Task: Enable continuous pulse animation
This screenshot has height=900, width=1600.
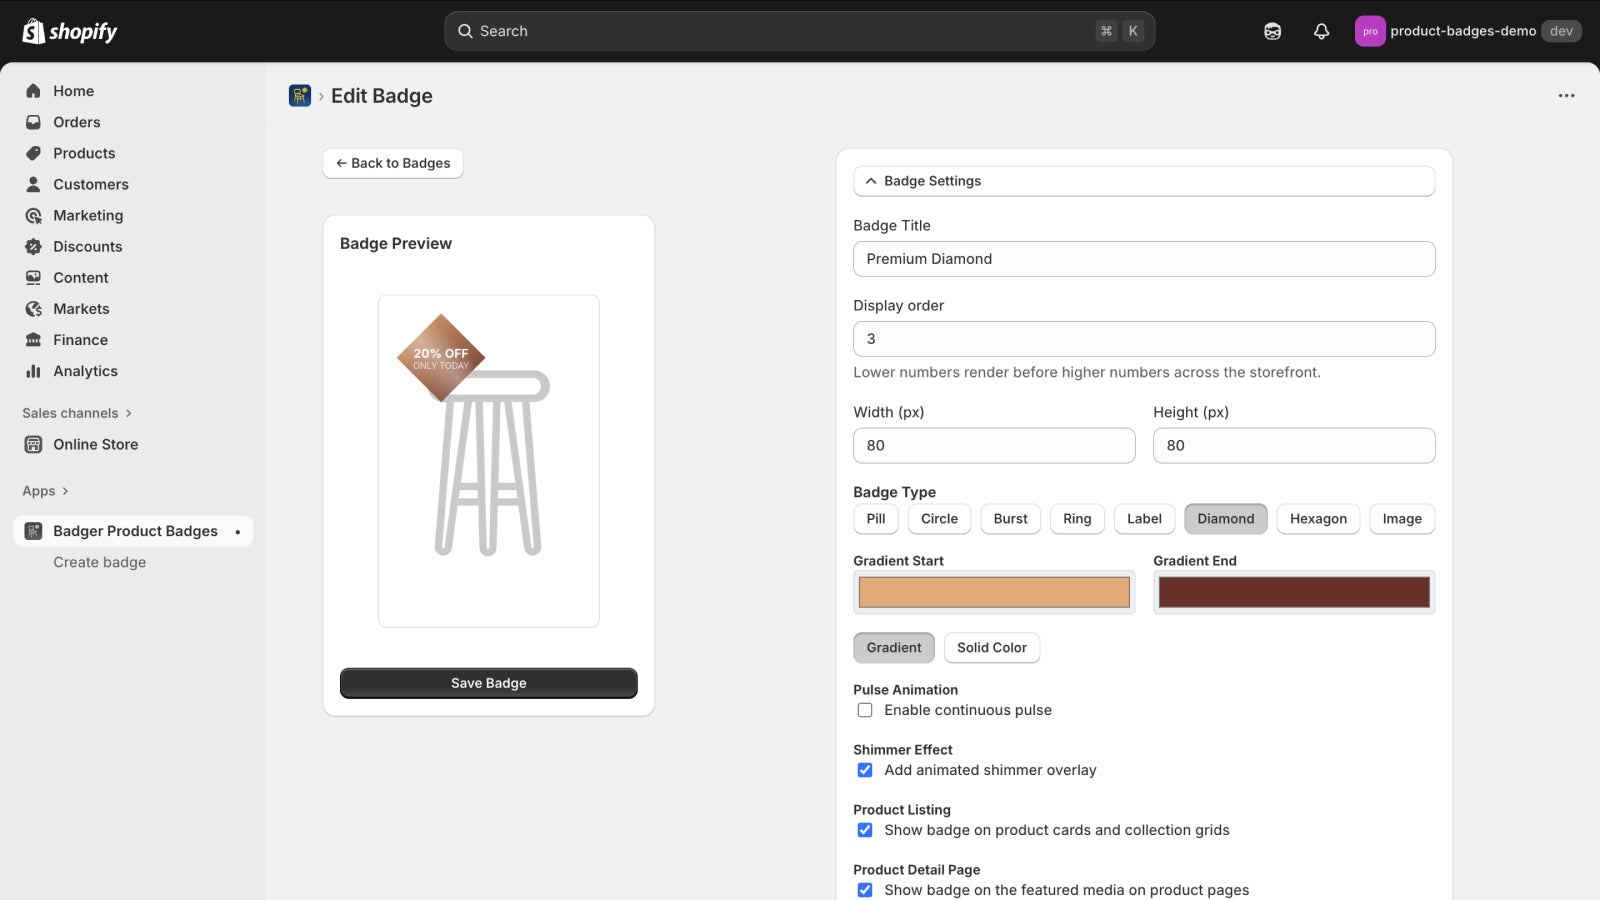Action: coord(865,710)
